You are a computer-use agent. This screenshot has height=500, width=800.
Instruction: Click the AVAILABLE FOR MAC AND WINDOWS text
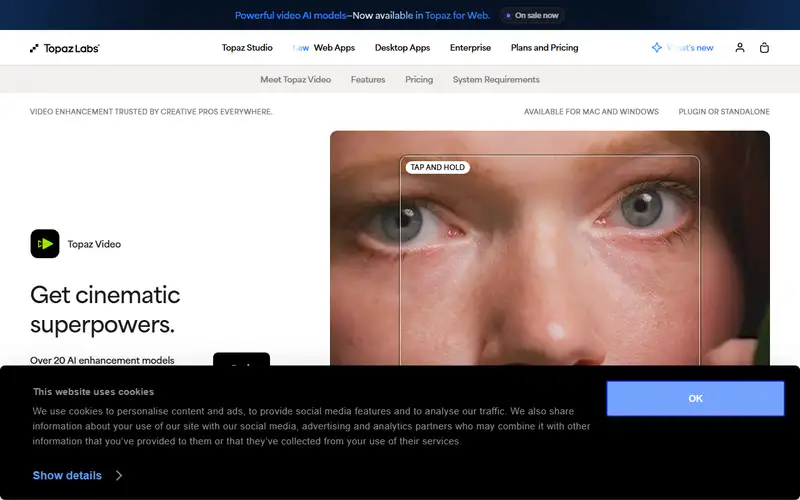click(x=591, y=112)
